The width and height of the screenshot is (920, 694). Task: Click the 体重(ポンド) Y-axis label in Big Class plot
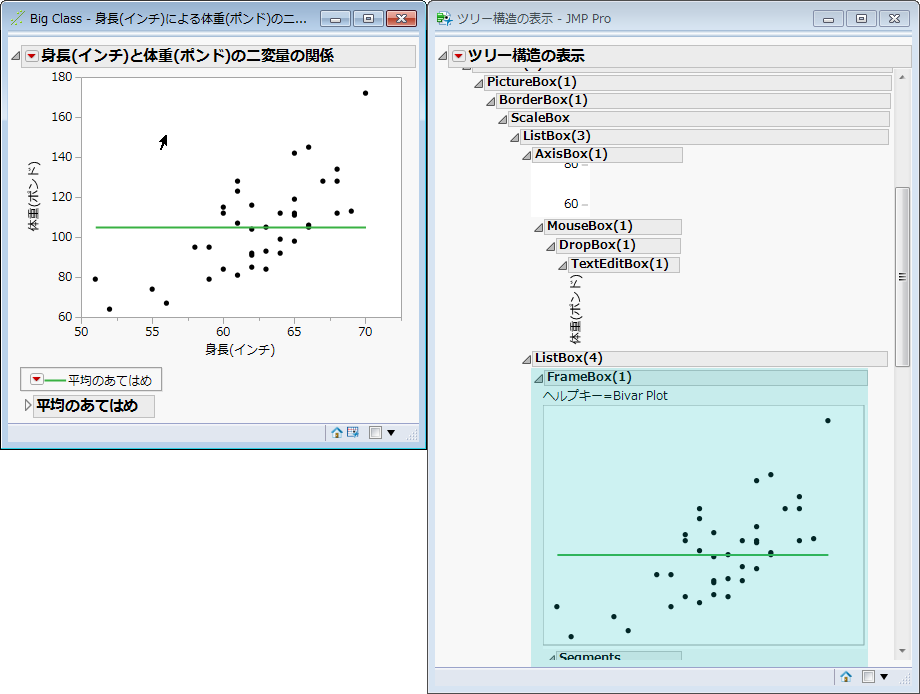point(33,196)
